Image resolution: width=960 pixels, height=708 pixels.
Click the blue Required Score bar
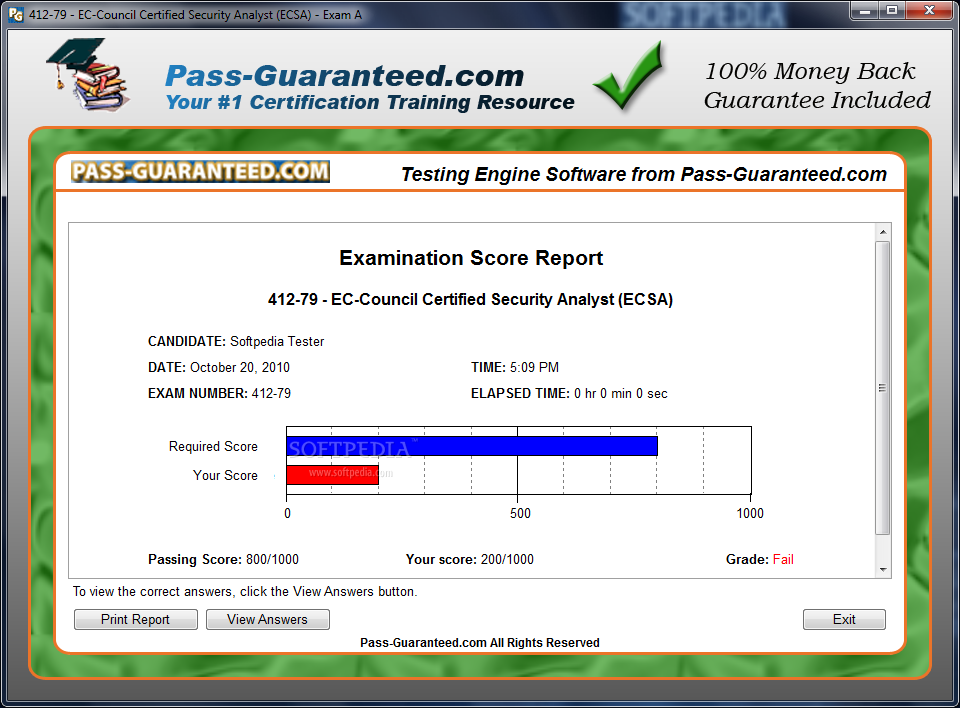pos(472,446)
